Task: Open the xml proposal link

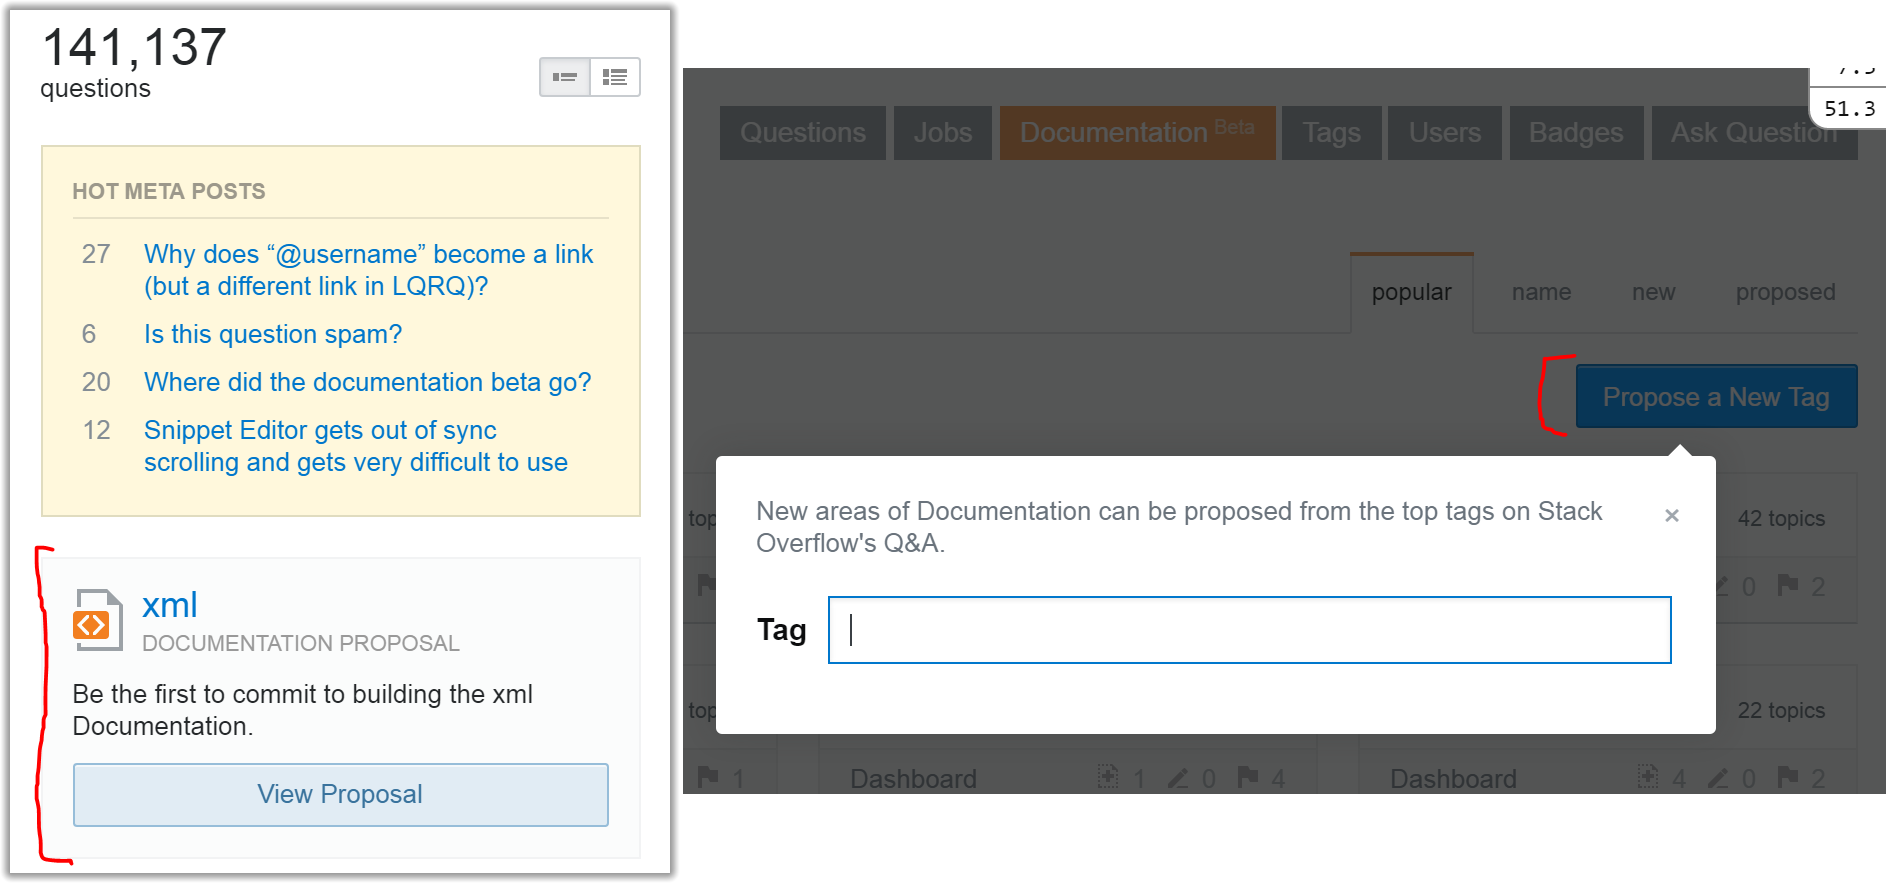Action: (169, 605)
